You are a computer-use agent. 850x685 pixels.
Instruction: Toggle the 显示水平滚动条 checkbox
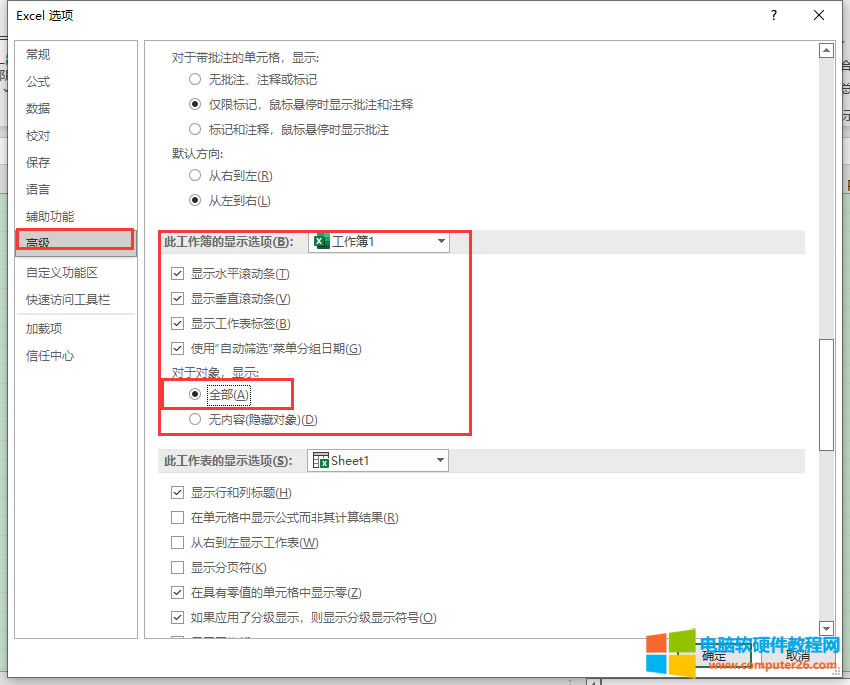pos(178,274)
